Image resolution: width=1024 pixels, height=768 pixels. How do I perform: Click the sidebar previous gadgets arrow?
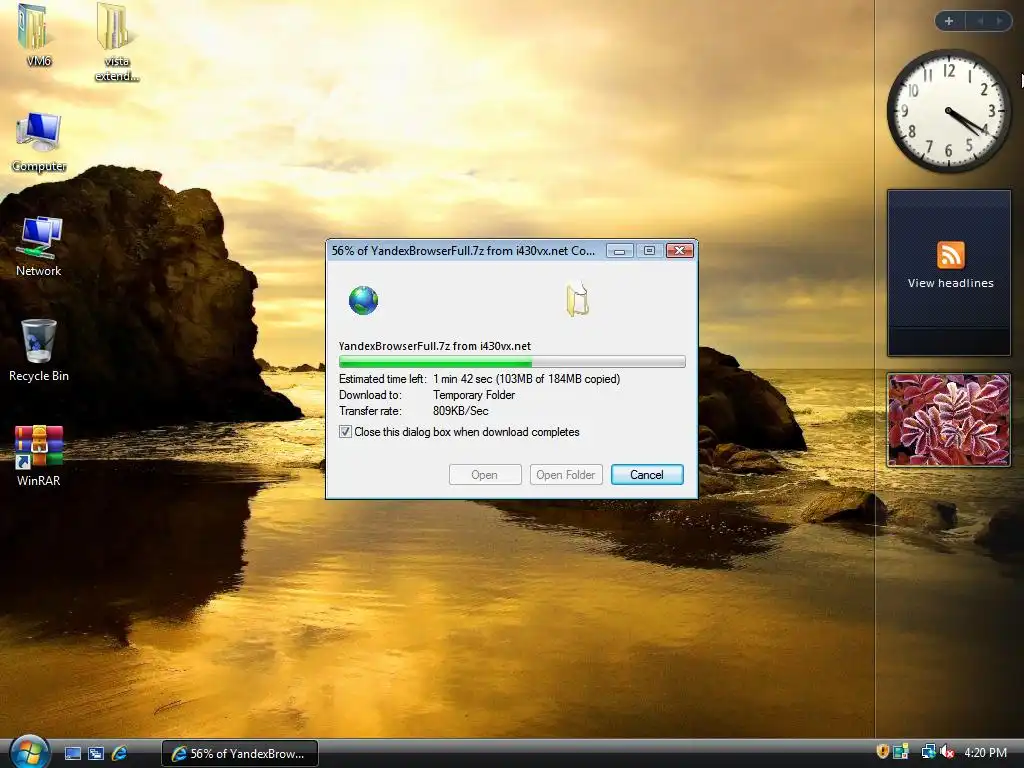[x=980, y=21]
